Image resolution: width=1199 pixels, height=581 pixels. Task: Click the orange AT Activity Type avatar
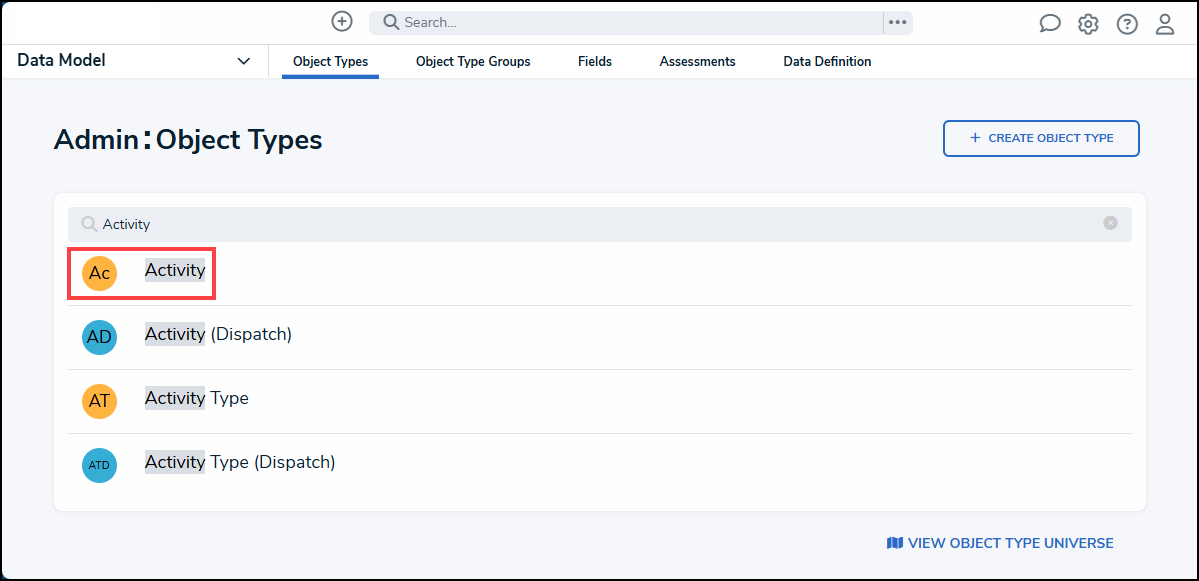pos(99,401)
